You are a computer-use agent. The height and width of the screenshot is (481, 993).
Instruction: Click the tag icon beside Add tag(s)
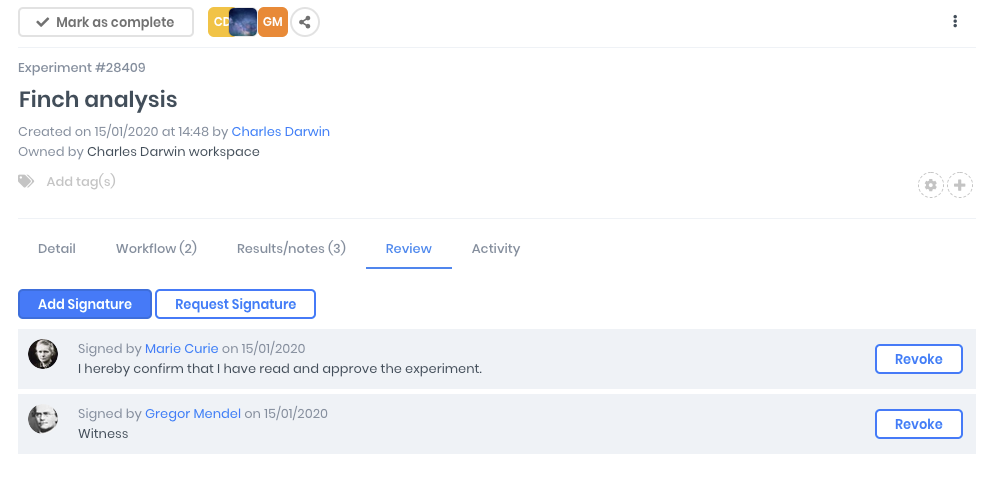26,181
